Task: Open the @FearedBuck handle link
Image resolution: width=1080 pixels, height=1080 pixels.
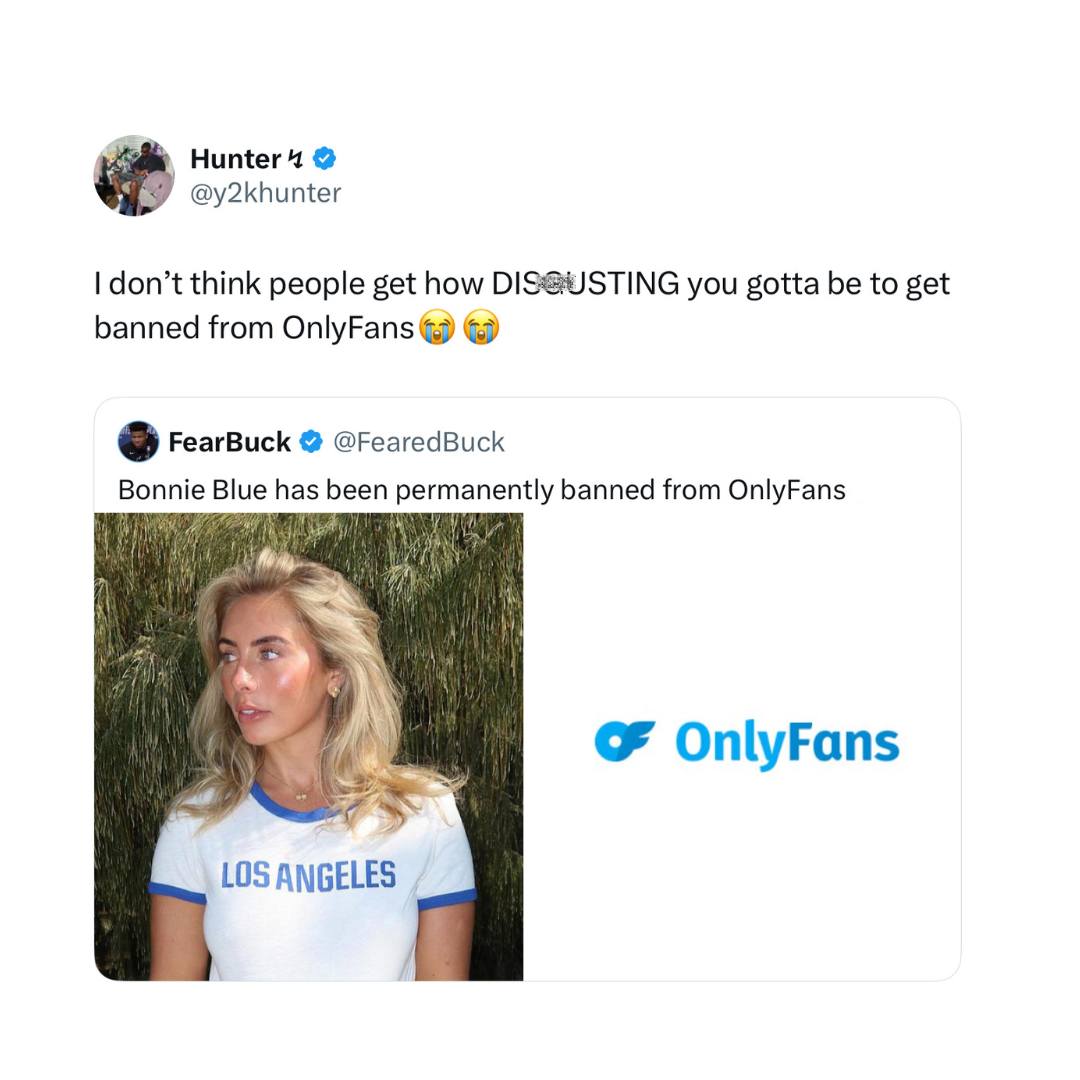Action: 418,441
